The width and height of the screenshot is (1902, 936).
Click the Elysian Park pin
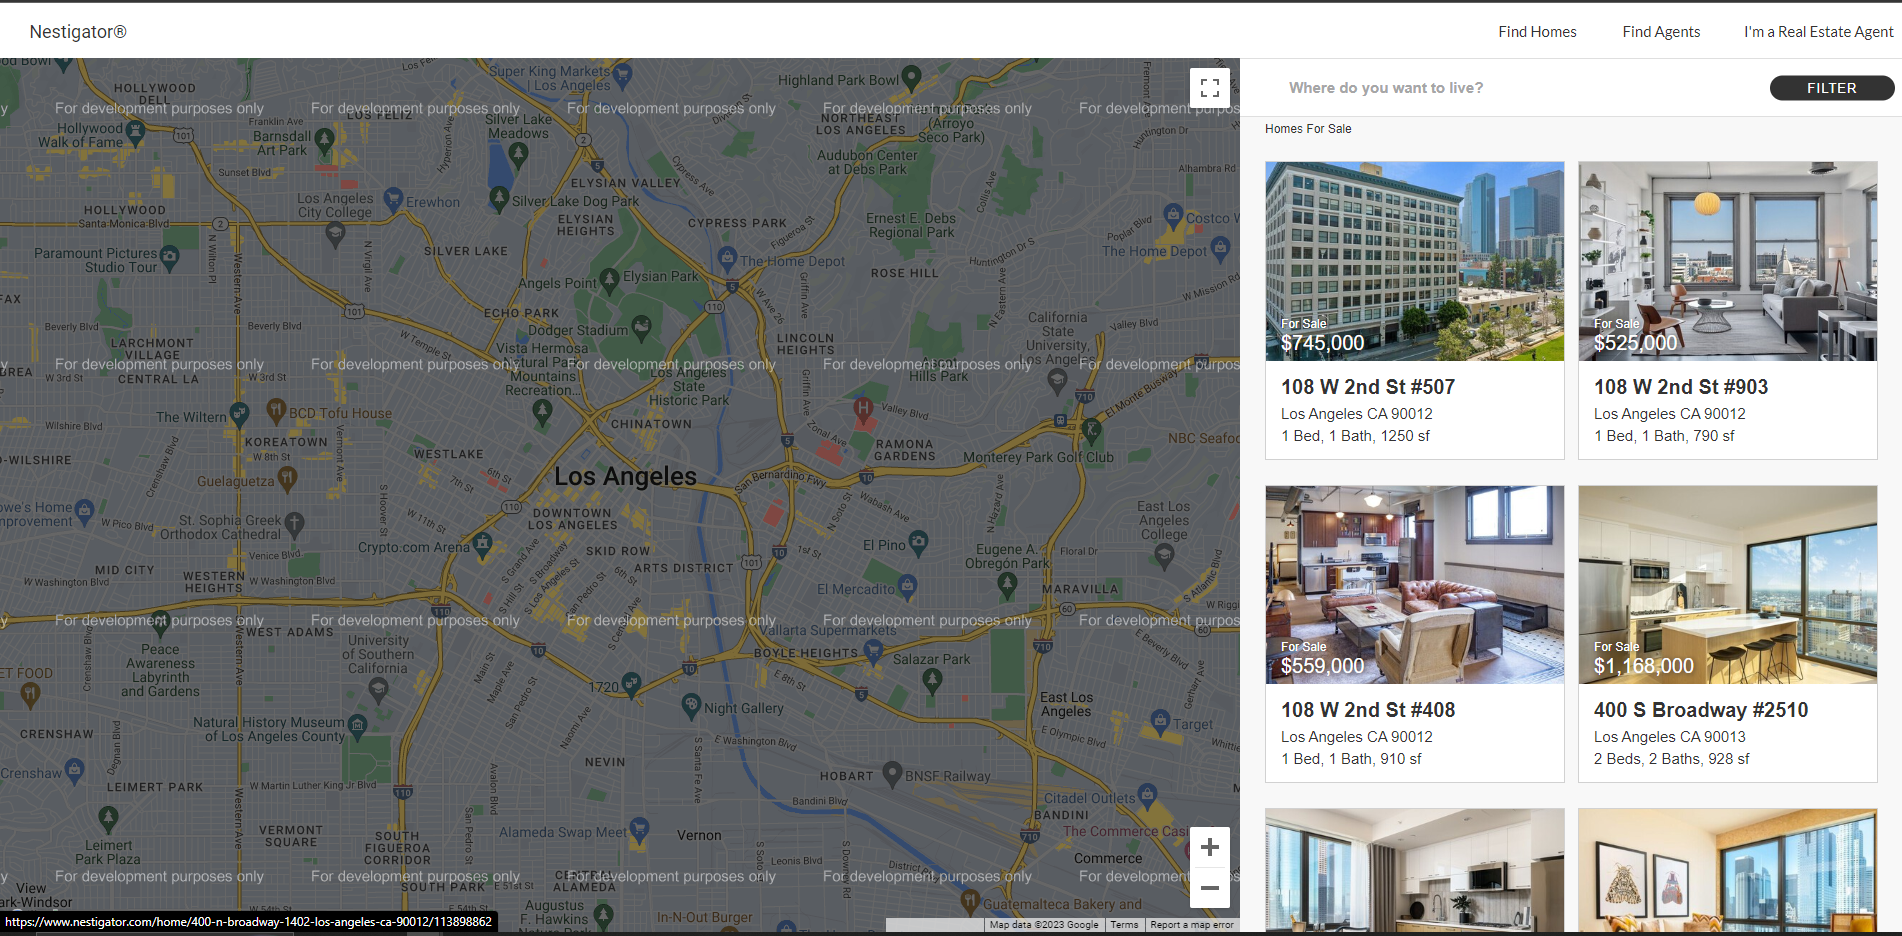(609, 279)
